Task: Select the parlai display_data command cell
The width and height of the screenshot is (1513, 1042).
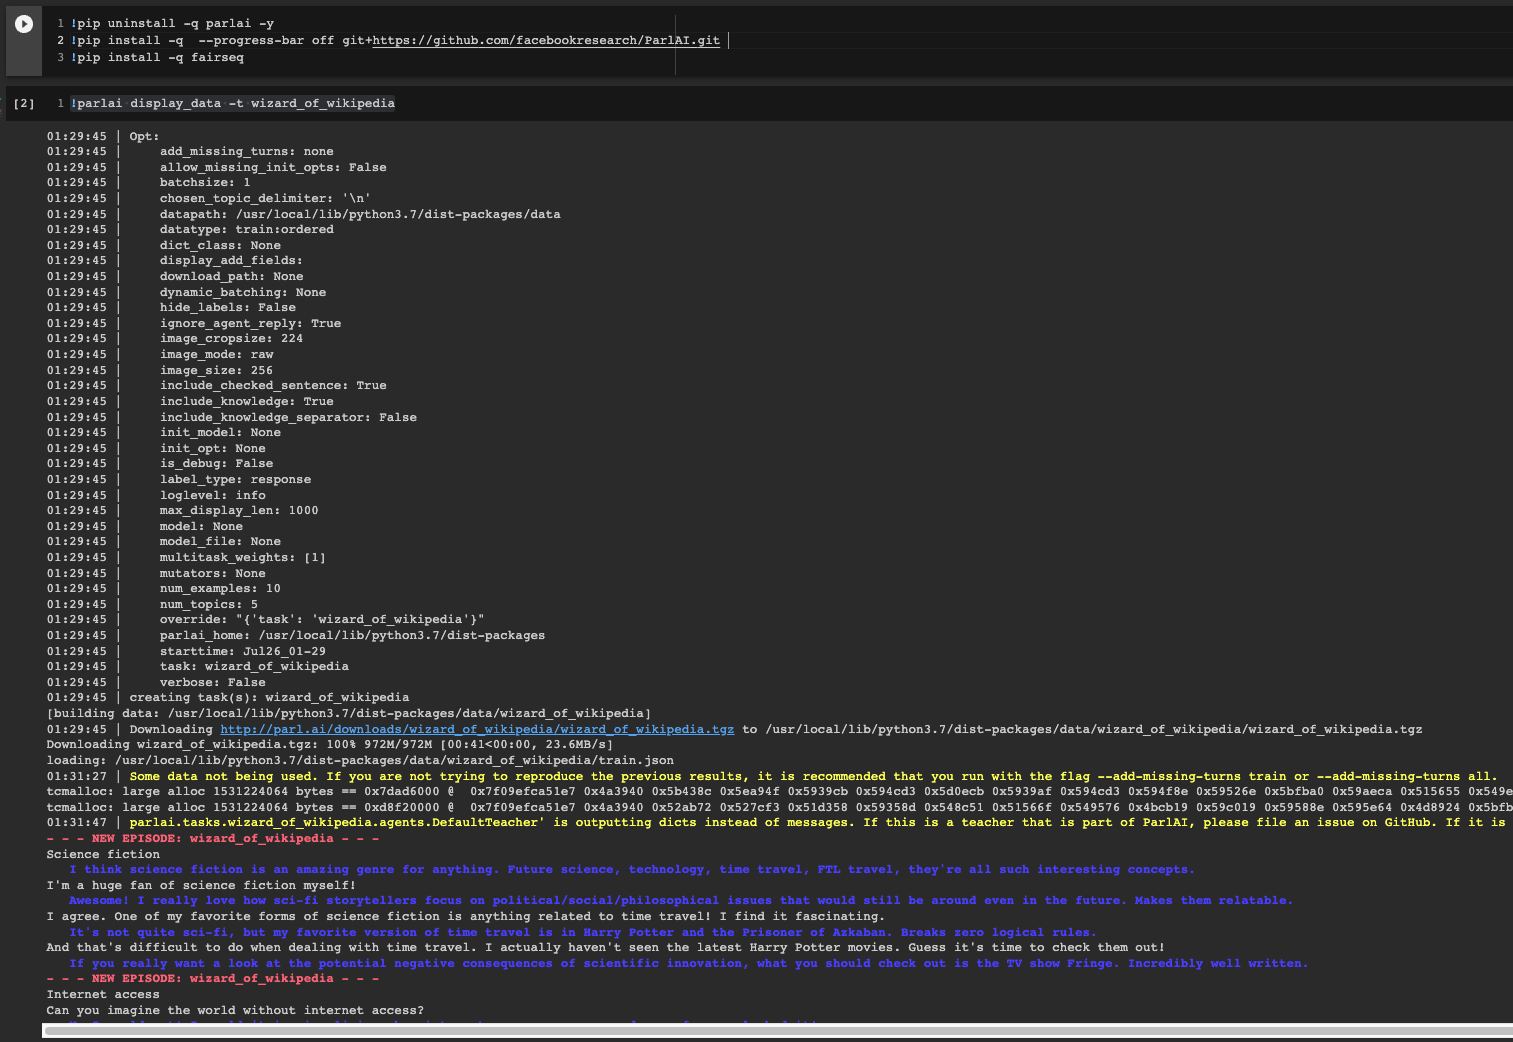Action: tap(232, 103)
